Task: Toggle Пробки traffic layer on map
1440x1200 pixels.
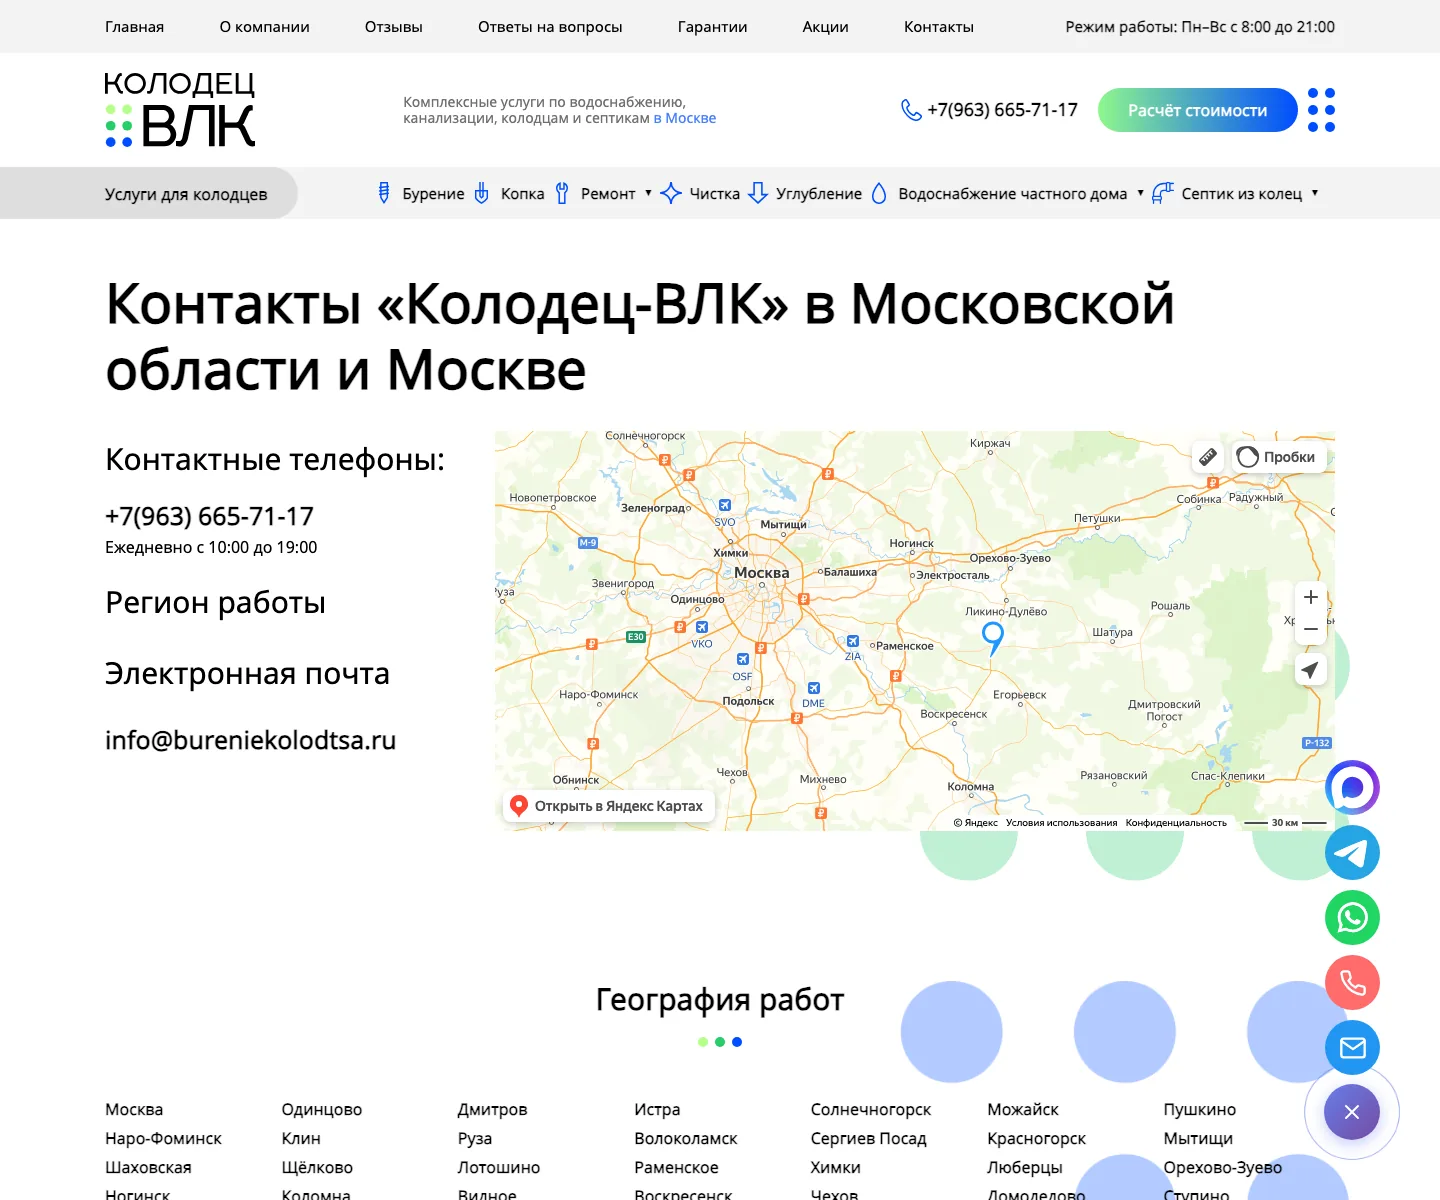Action: 1279,457
